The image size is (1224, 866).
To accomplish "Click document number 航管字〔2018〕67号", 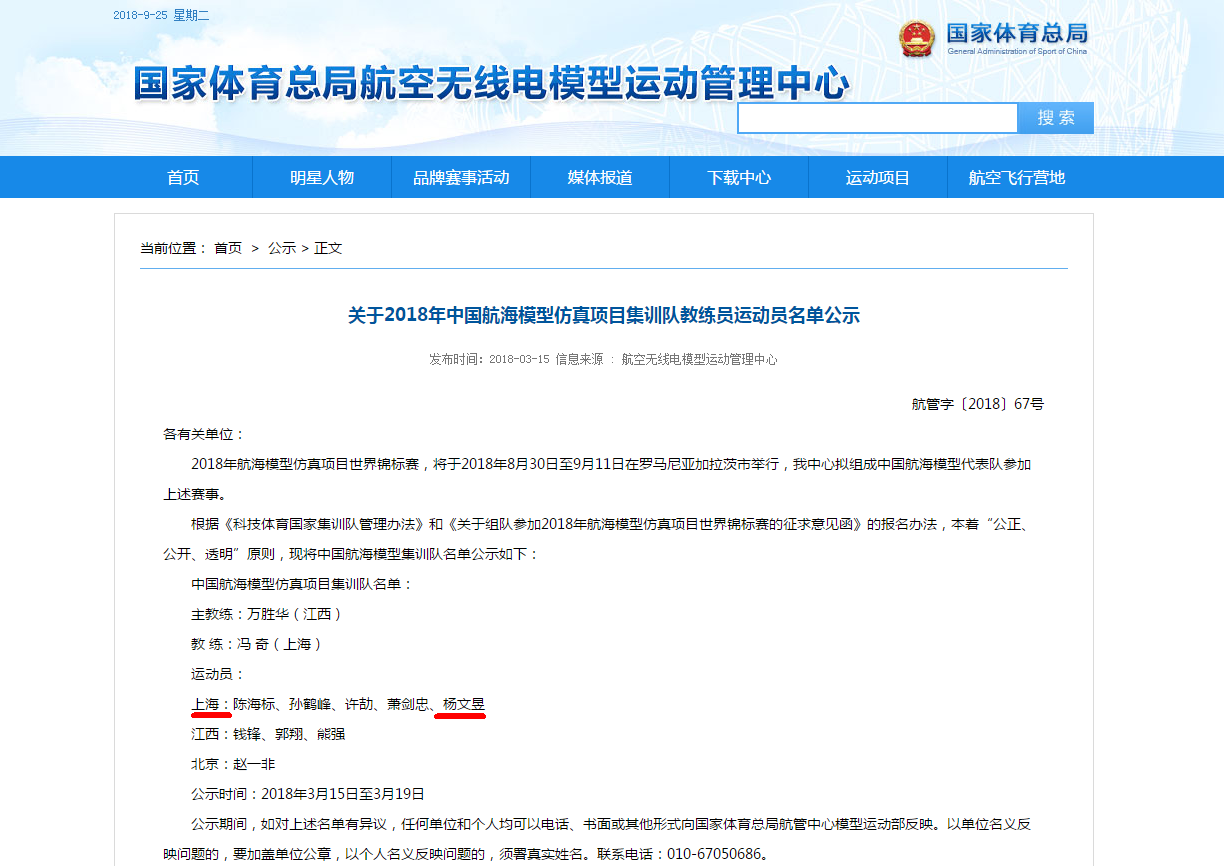I will [978, 404].
